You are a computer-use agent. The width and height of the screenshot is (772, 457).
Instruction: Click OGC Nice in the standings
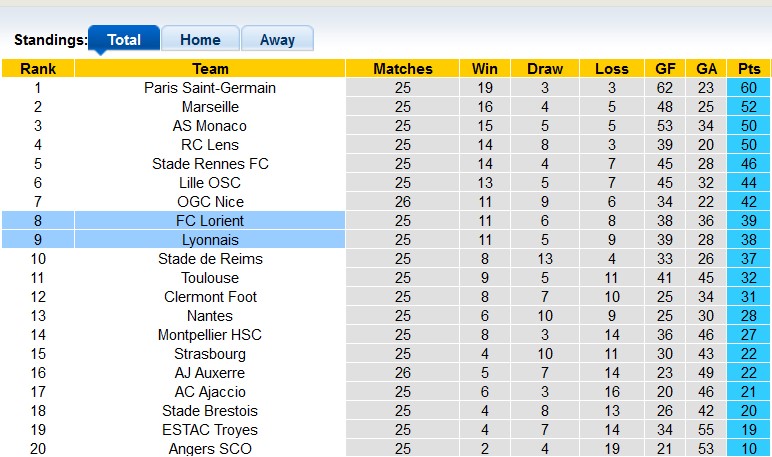(x=210, y=202)
